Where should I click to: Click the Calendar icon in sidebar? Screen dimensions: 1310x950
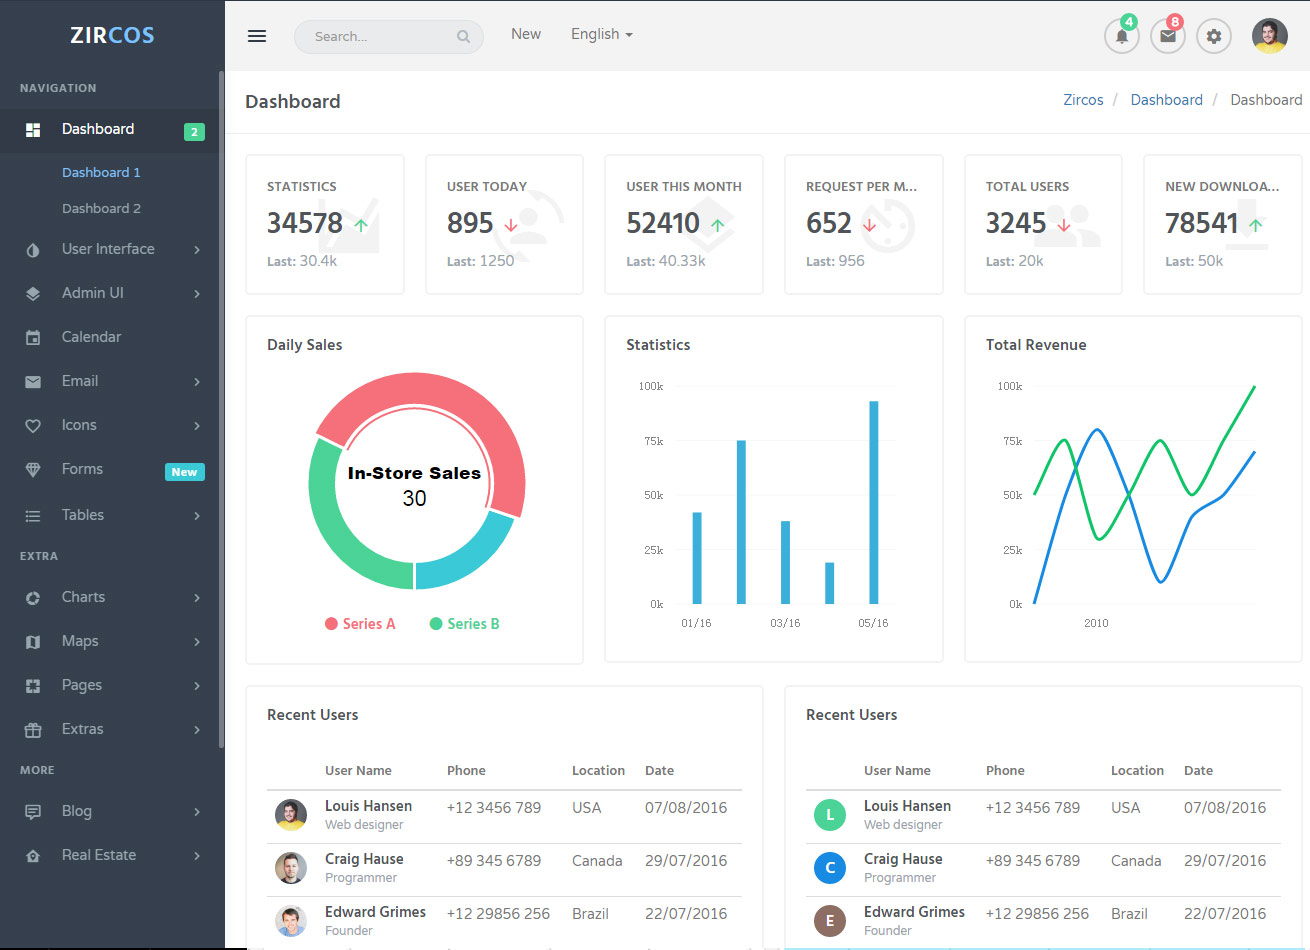[33, 338]
